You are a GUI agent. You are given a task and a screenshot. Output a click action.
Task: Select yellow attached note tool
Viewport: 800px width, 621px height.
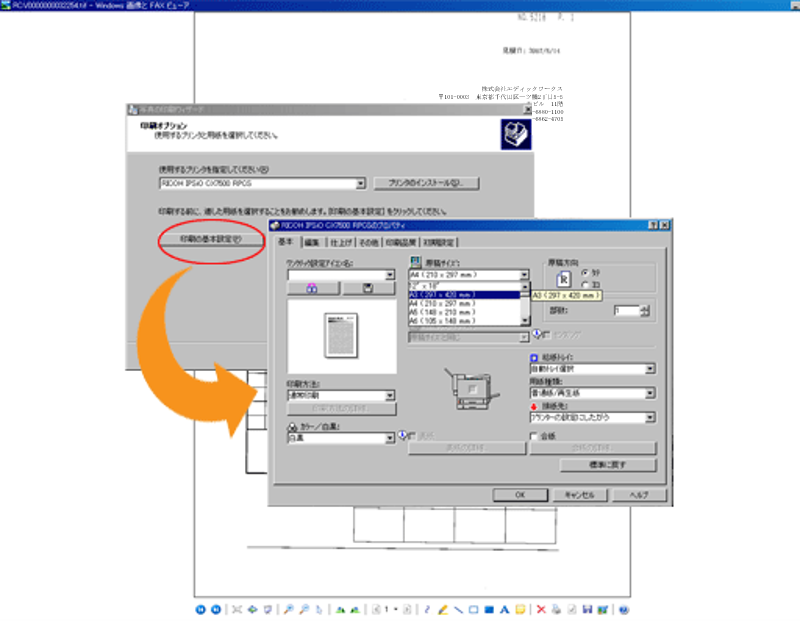[x=520, y=609]
